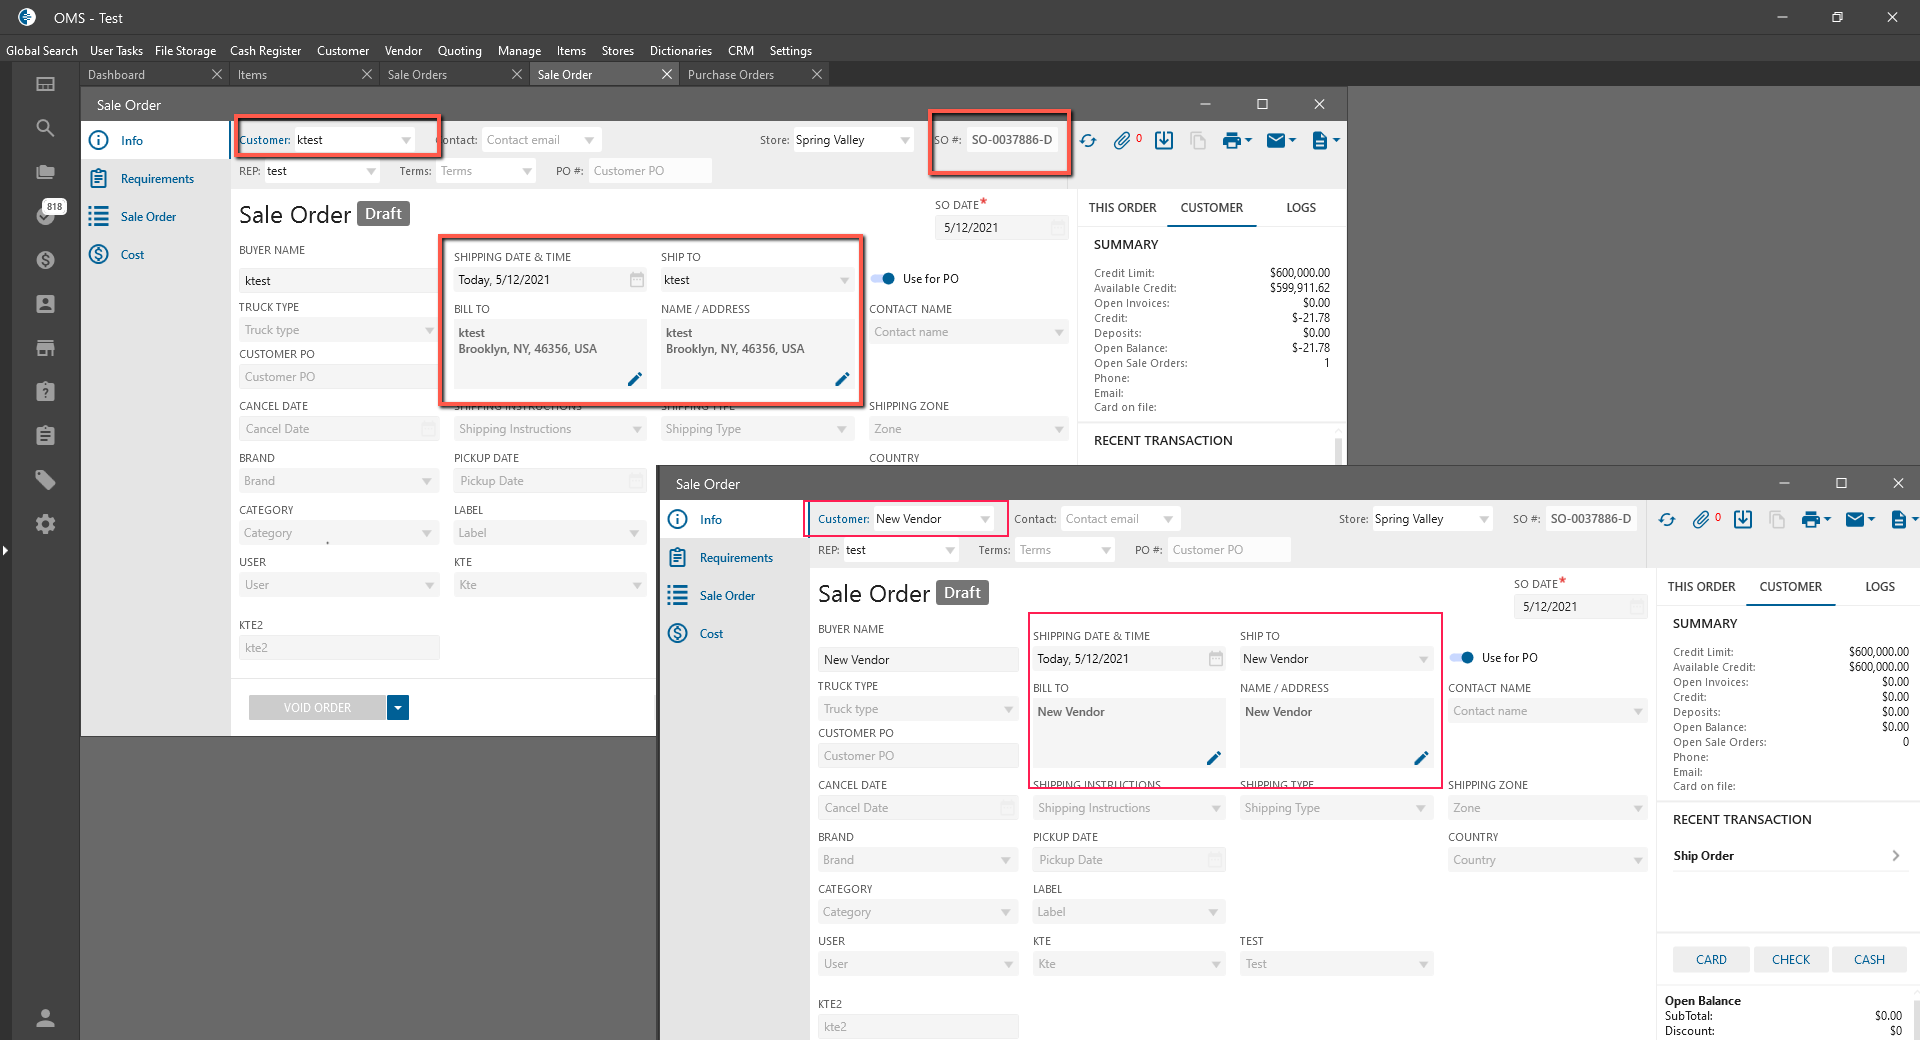Viewport: 1920px width, 1040px height.
Task: Click the print icon in ktest order toolbar
Action: pos(1232,141)
